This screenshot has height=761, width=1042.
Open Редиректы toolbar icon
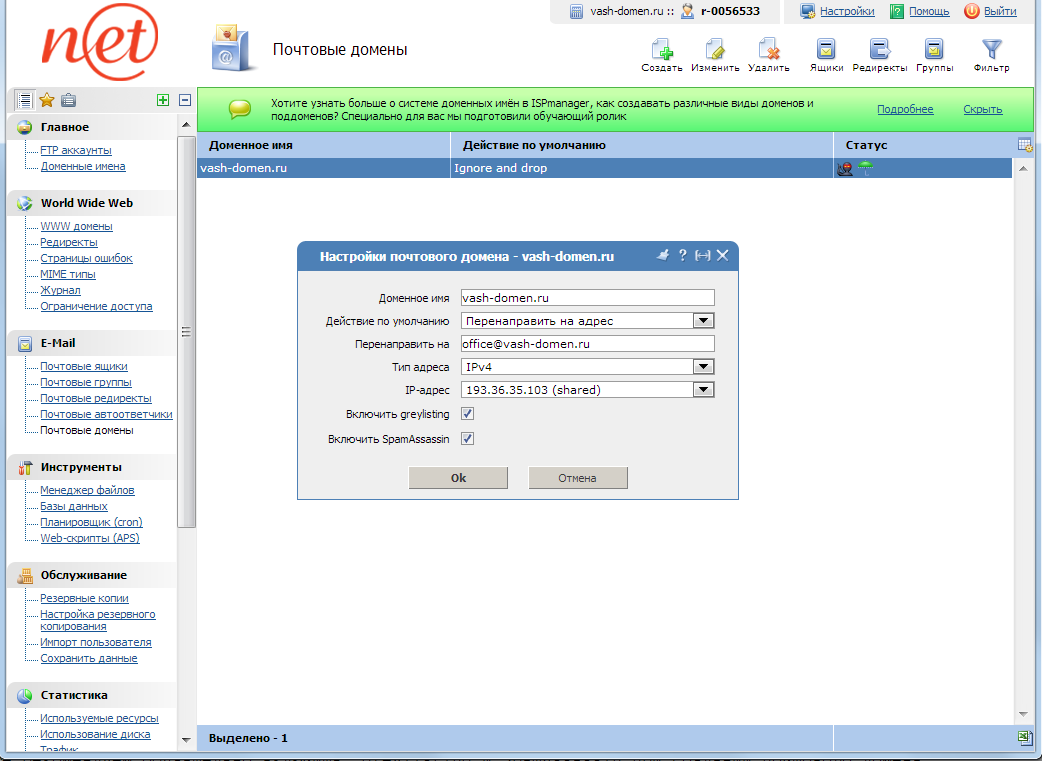[880, 50]
